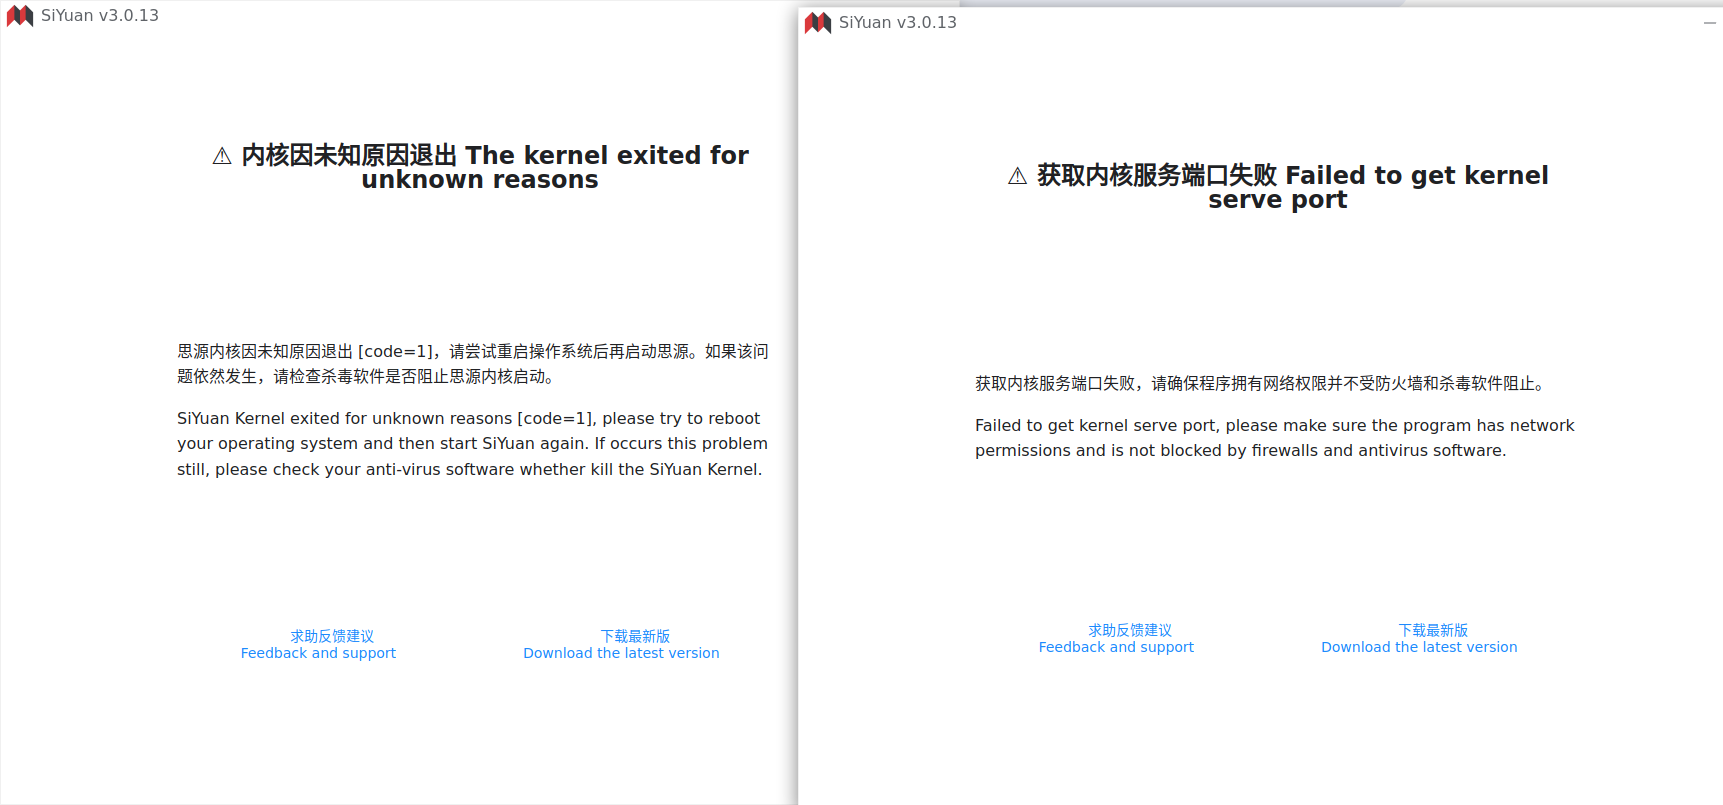Click the SiYuan logo in the right window
This screenshot has width=1723, height=805.
pyautogui.click(x=818, y=23)
